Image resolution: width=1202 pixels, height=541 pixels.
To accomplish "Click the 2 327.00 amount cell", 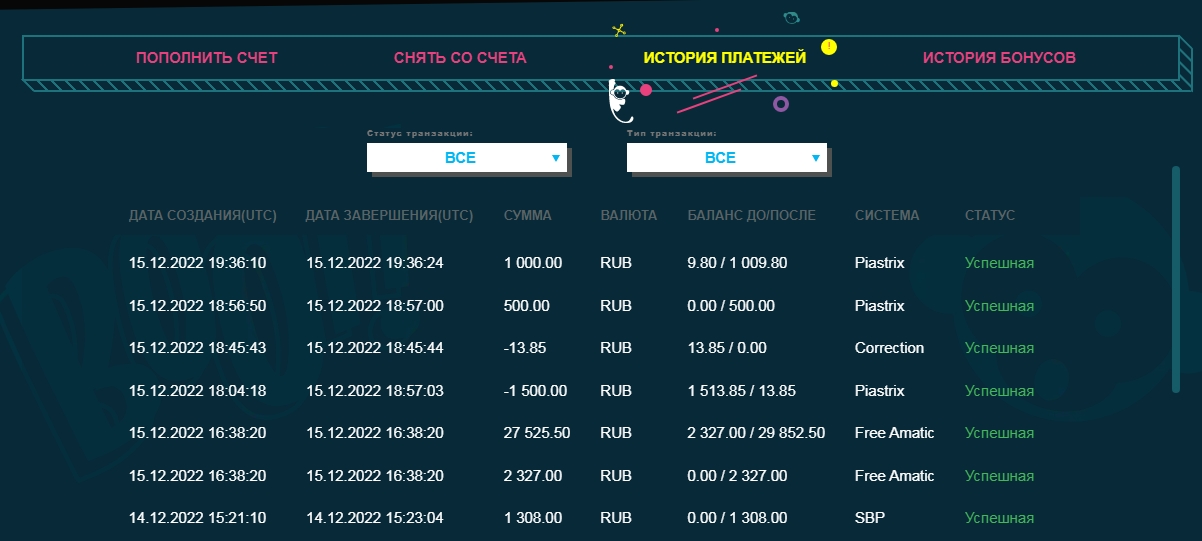I will coord(533,476).
